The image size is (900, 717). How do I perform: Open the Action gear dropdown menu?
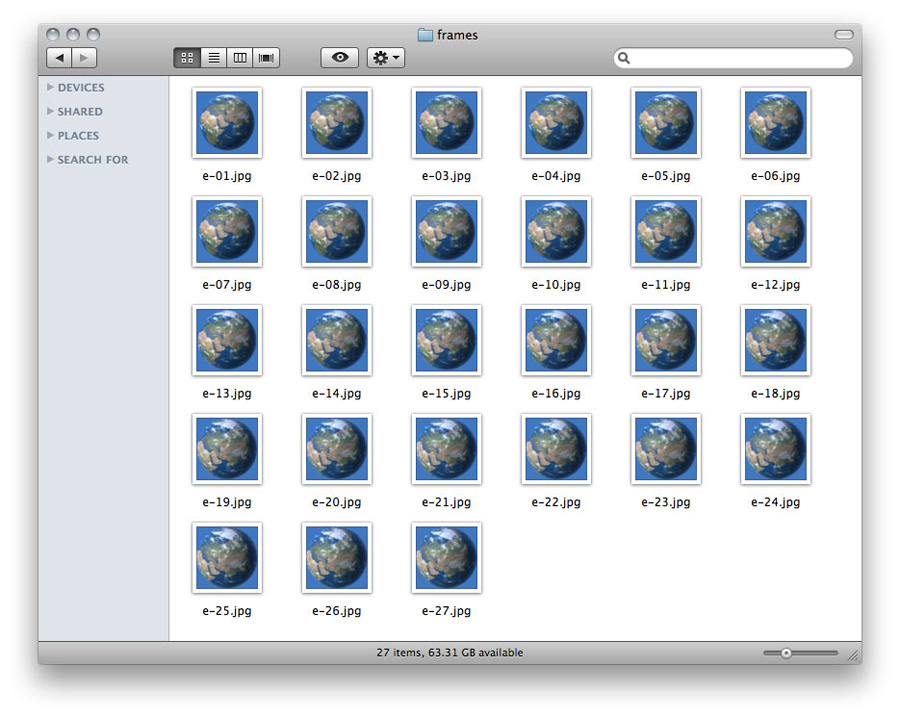click(386, 58)
